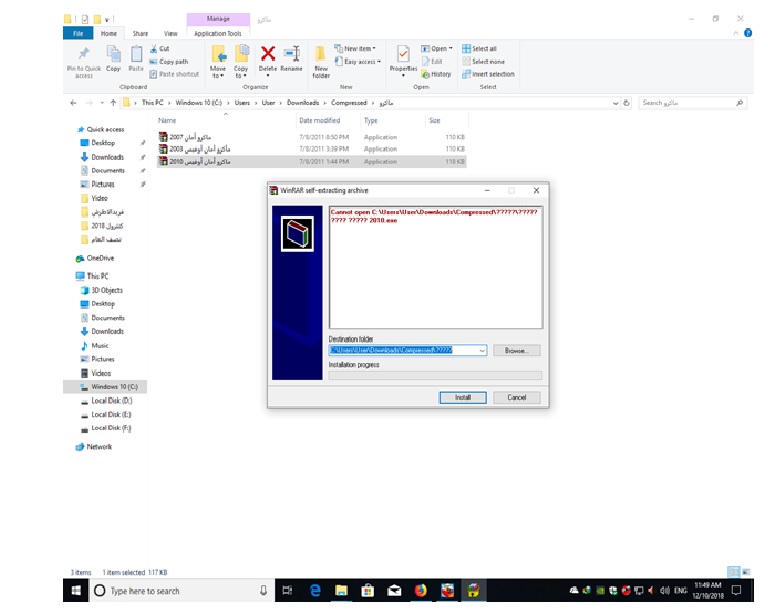Viewport: 768px width, 614px height.
Task: Click the Microsoft Edge taskbar icon
Action: 313,591
